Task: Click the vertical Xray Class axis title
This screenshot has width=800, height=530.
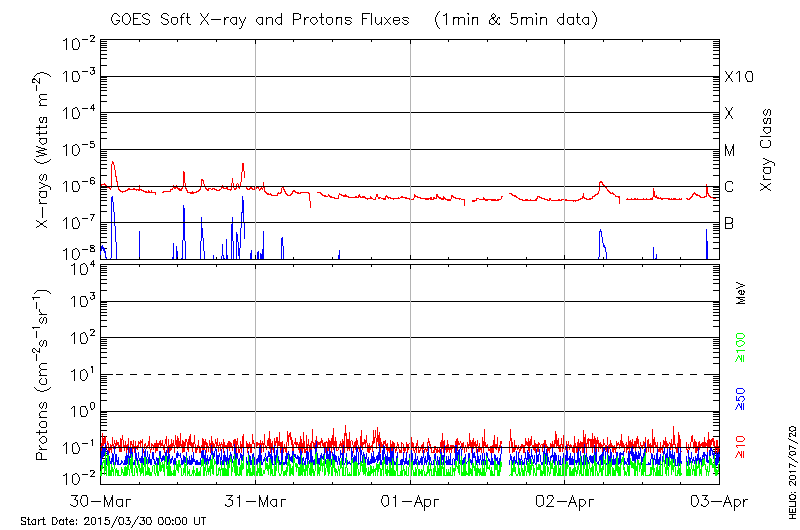Action: [x=767, y=150]
